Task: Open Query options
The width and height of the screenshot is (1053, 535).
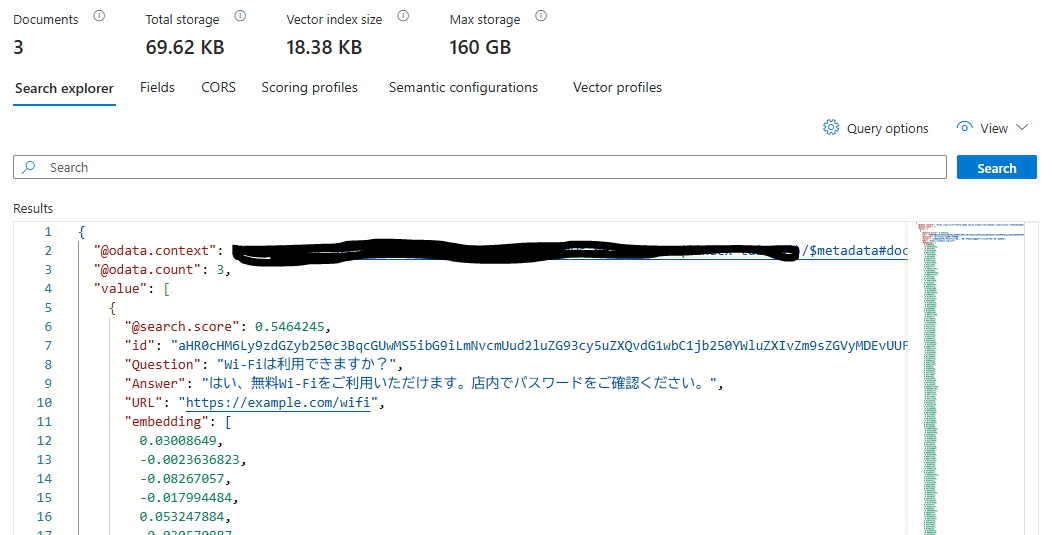Action: pos(876,128)
